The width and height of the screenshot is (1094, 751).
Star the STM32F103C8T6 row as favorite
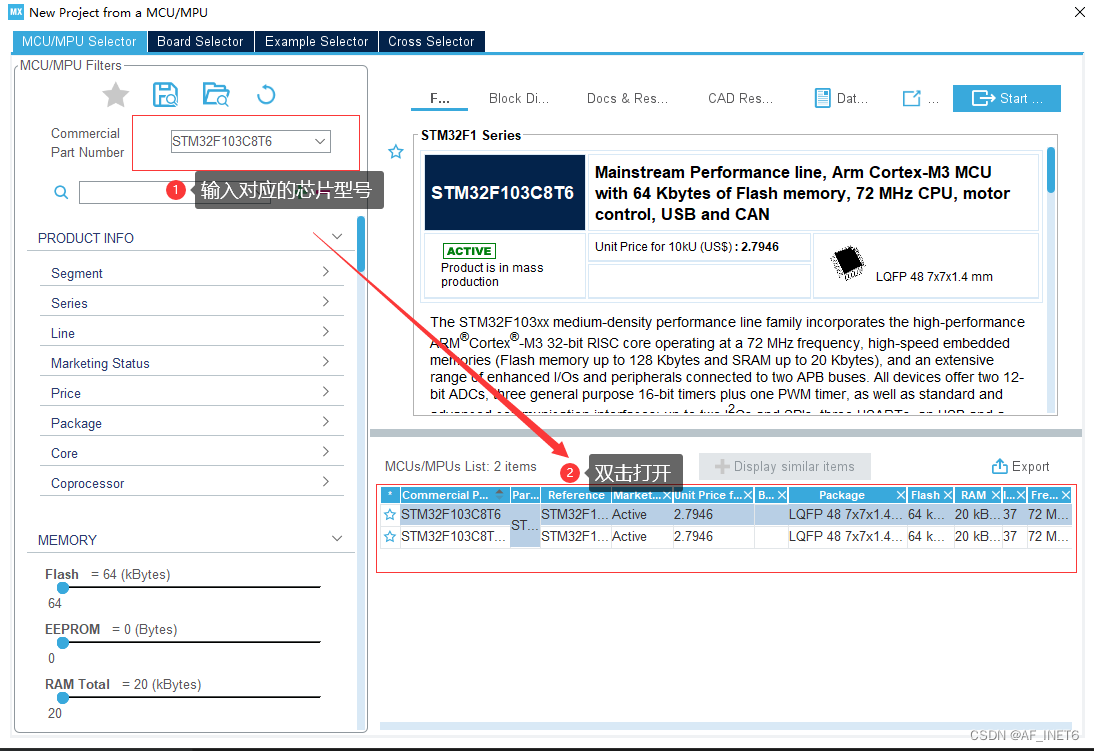click(x=390, y=514)
